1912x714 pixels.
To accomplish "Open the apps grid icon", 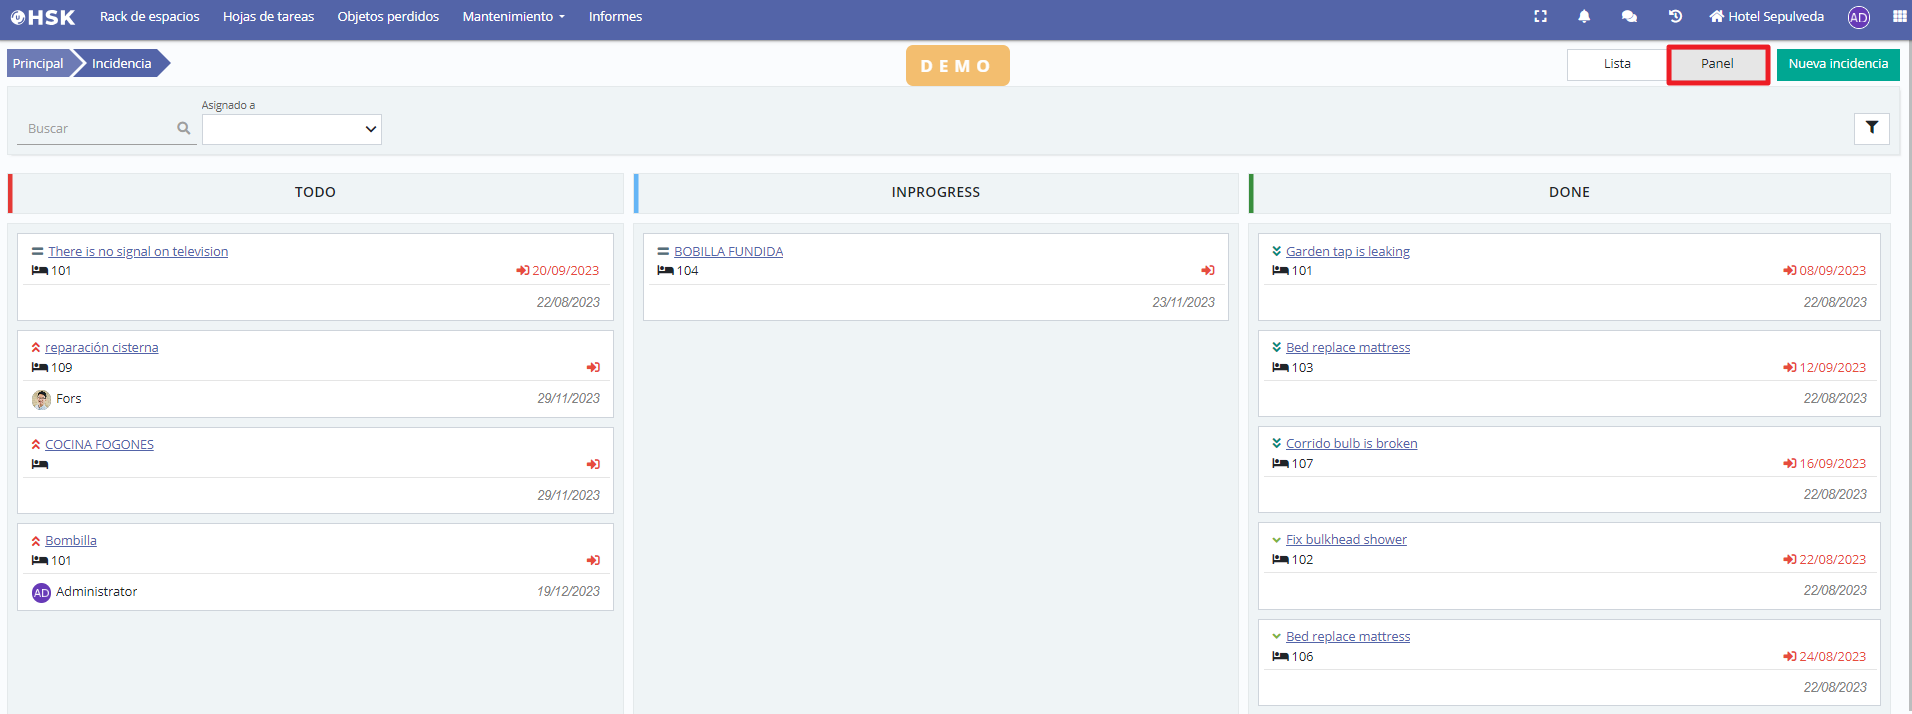I will 1899,16.
